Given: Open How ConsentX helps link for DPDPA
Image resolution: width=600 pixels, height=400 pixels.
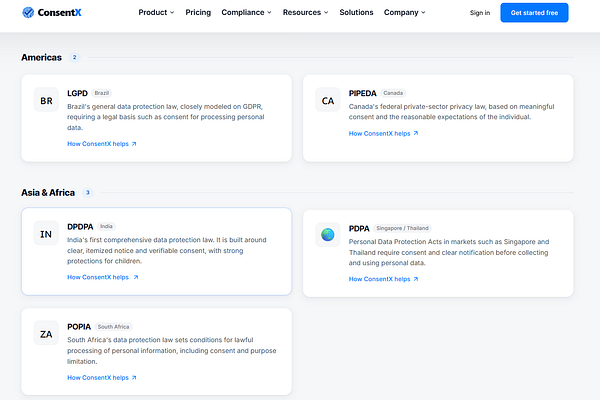Looking at the screenshot, I should [103, 277].
